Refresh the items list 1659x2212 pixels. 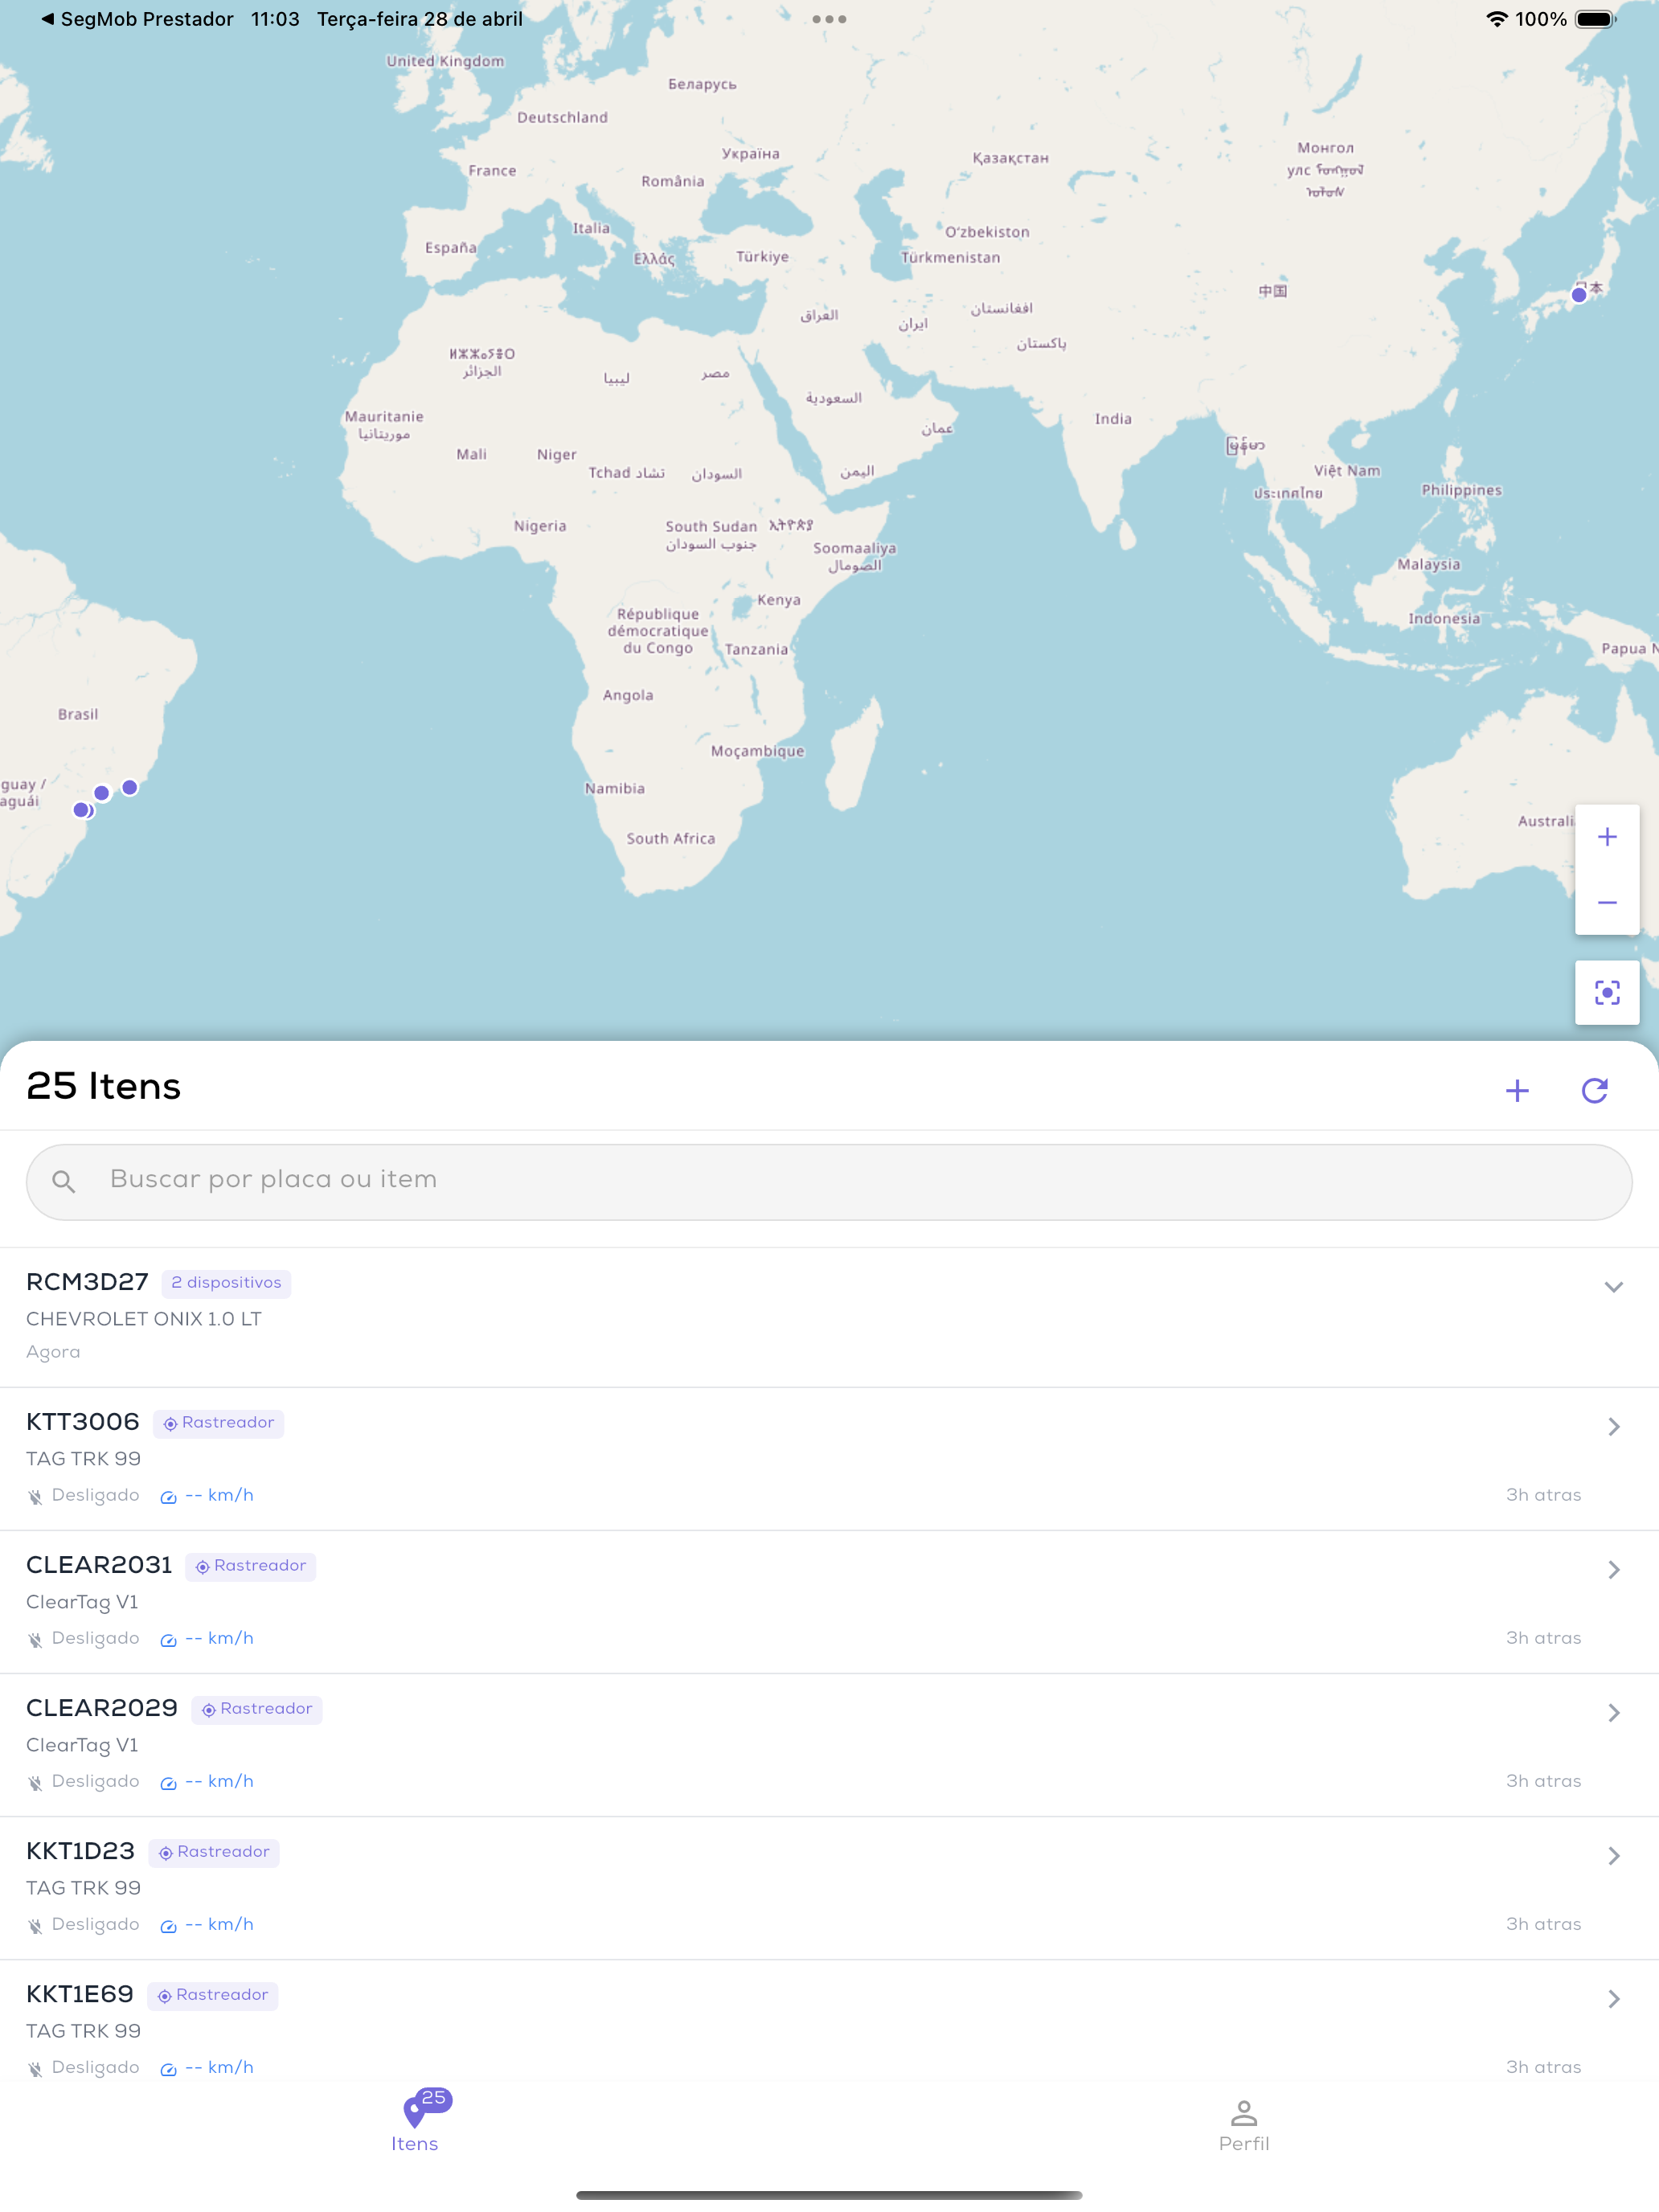(1594, 1090)
